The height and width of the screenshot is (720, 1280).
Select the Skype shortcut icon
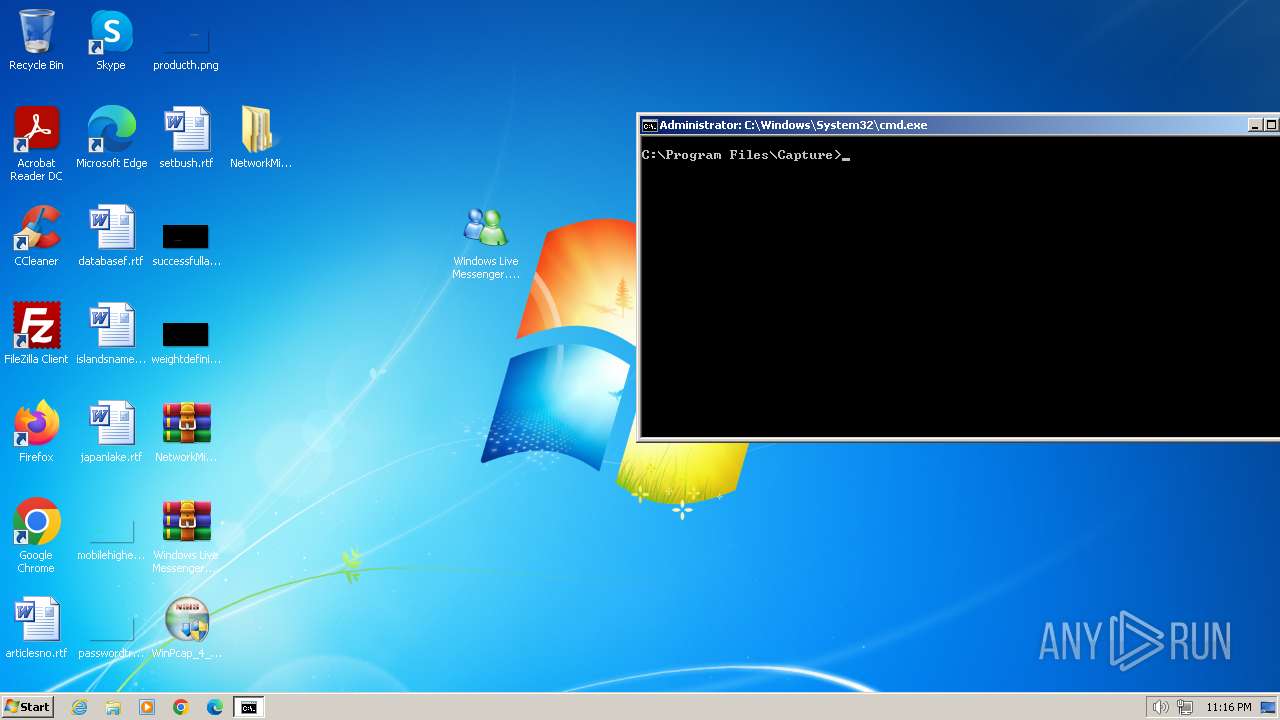[111, 40]
